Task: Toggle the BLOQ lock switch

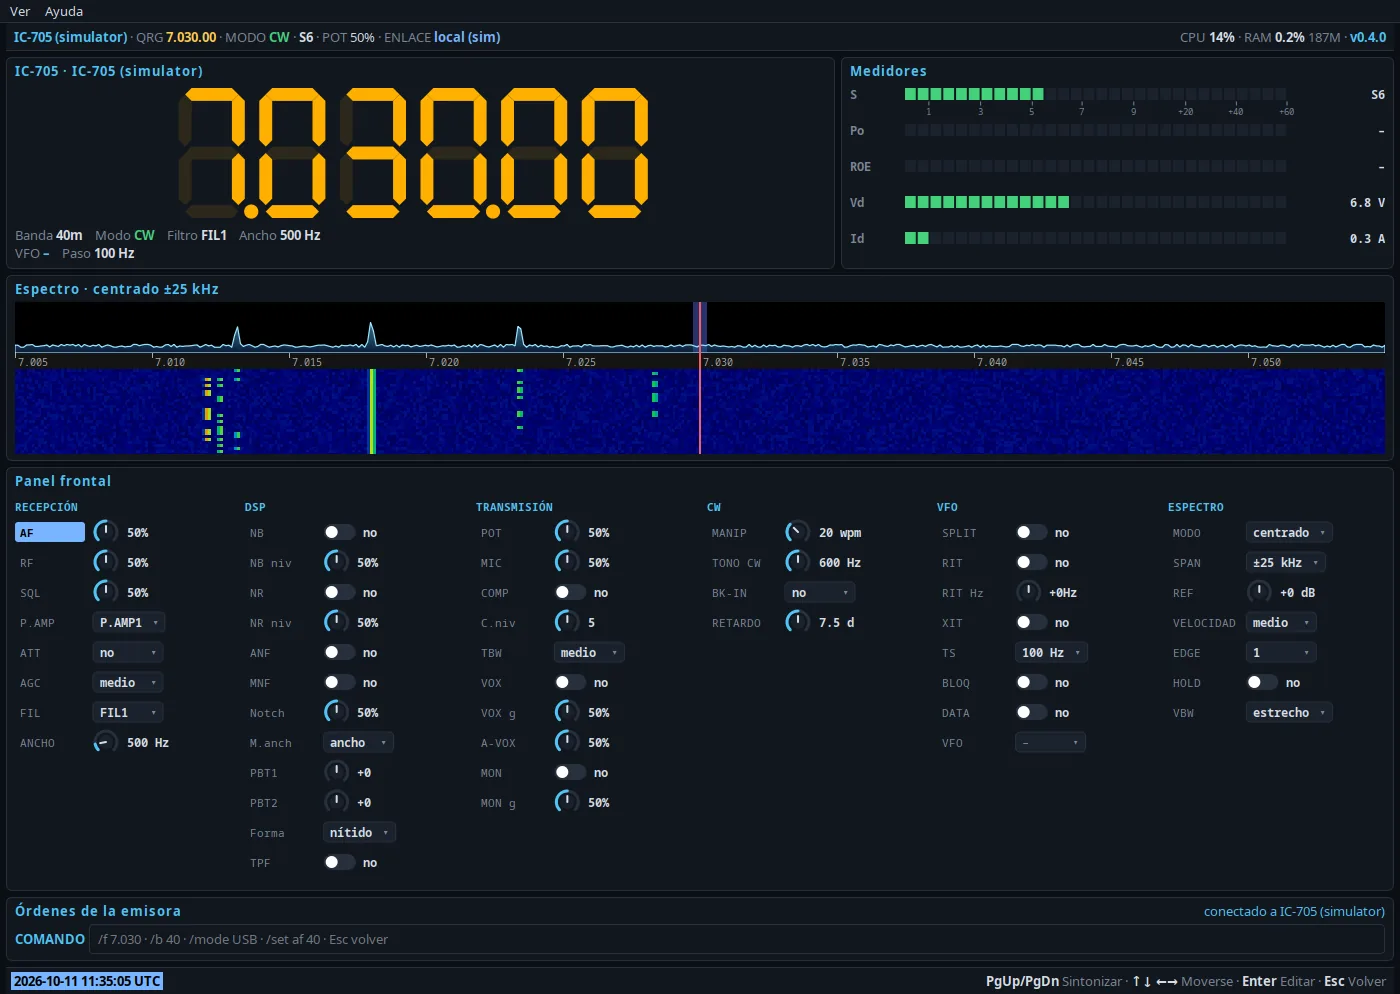Action: (1031, 683)
